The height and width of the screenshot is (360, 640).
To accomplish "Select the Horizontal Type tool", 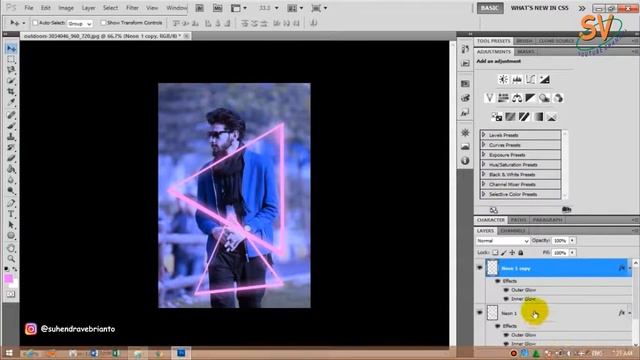I will click(x=11, y=214).
